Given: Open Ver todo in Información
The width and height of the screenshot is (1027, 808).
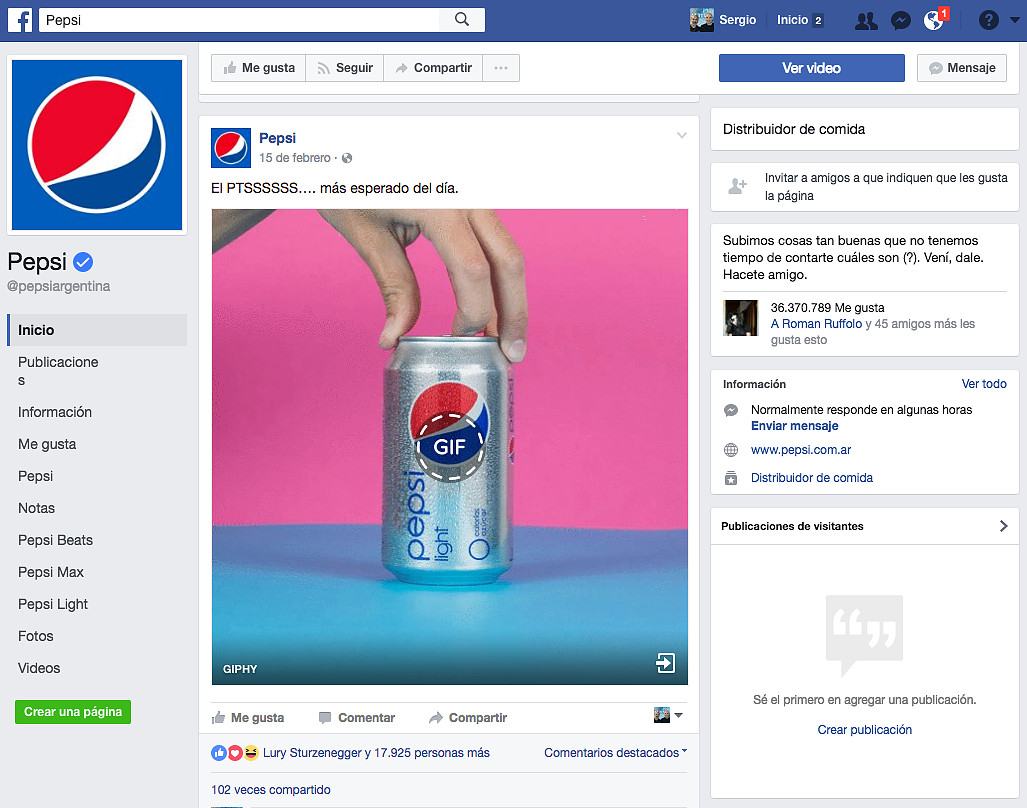Looking at the screenshot, I should point(984,384).
